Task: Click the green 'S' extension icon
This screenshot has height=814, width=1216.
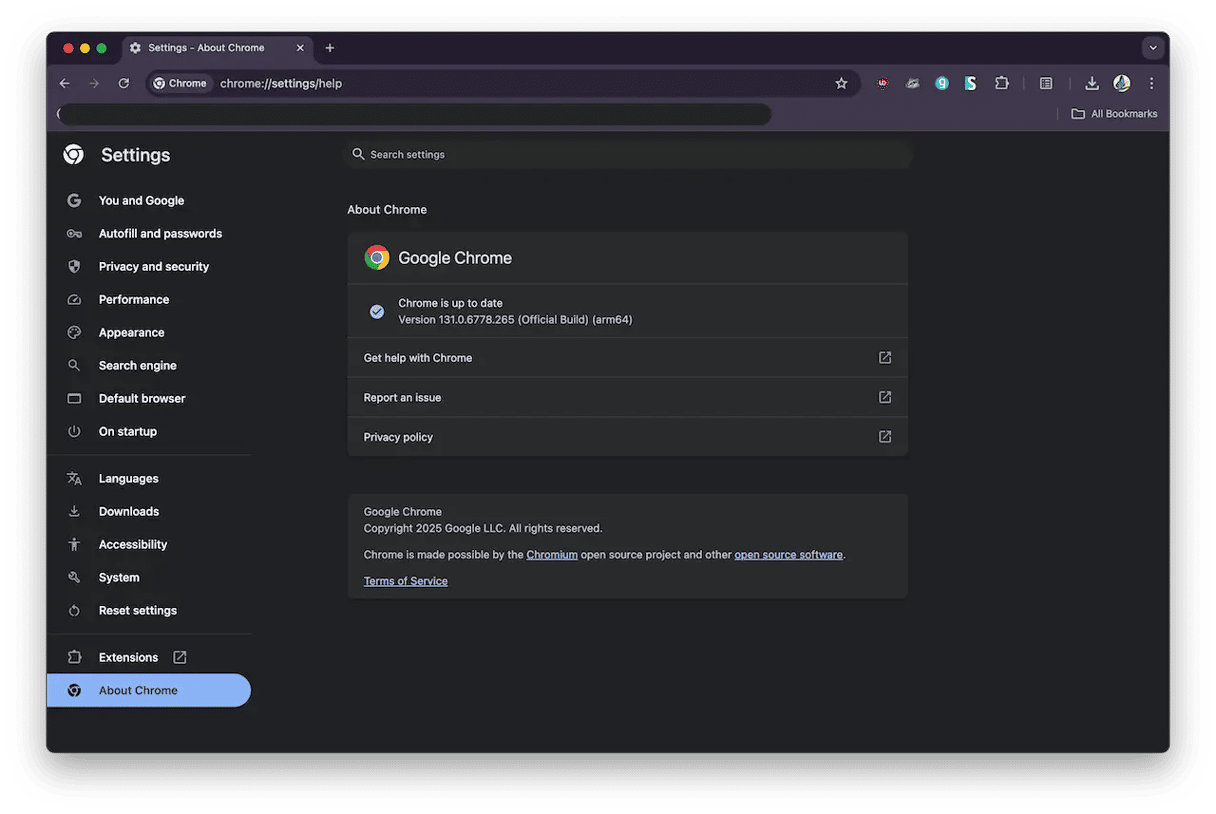Action: click(971, 83)
